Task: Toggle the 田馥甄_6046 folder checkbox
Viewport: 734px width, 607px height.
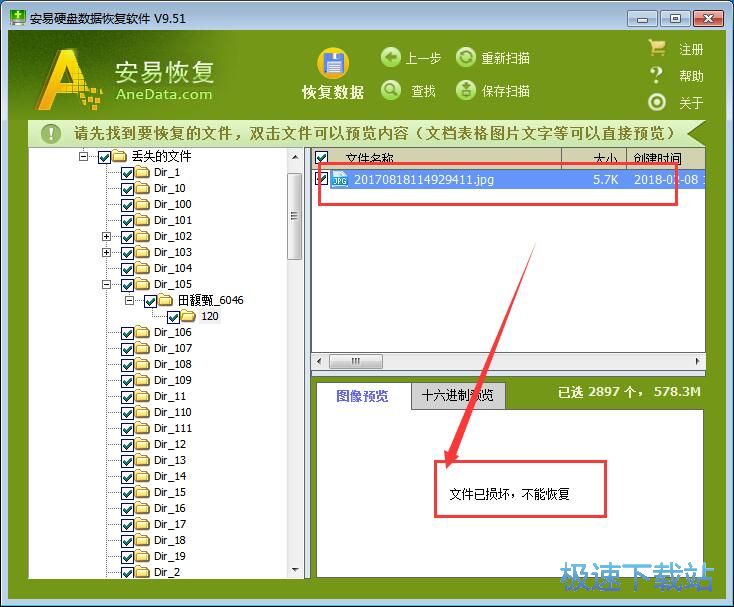Action: 150,301
